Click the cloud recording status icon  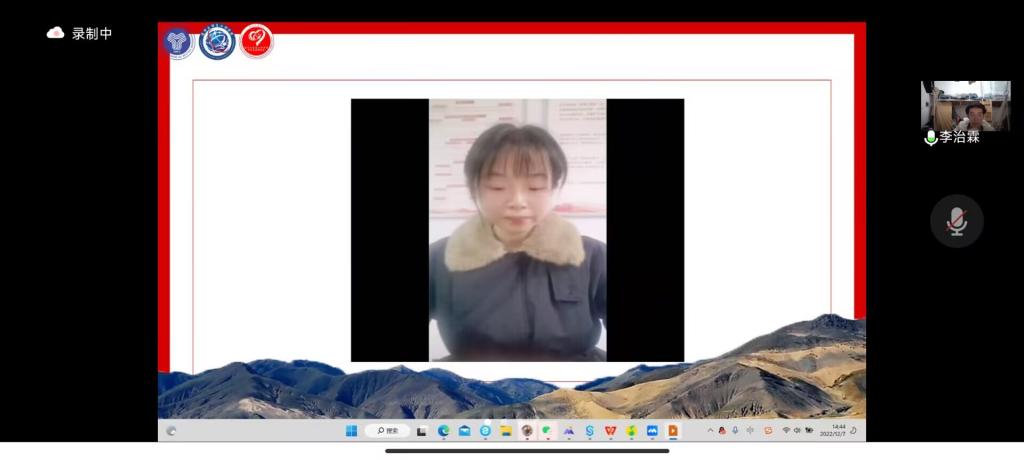[x=56, y=33]
